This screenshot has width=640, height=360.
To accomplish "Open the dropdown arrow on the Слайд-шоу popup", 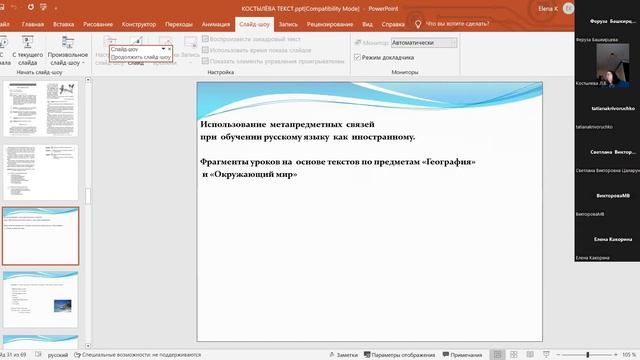I will [x=163, y=49].
